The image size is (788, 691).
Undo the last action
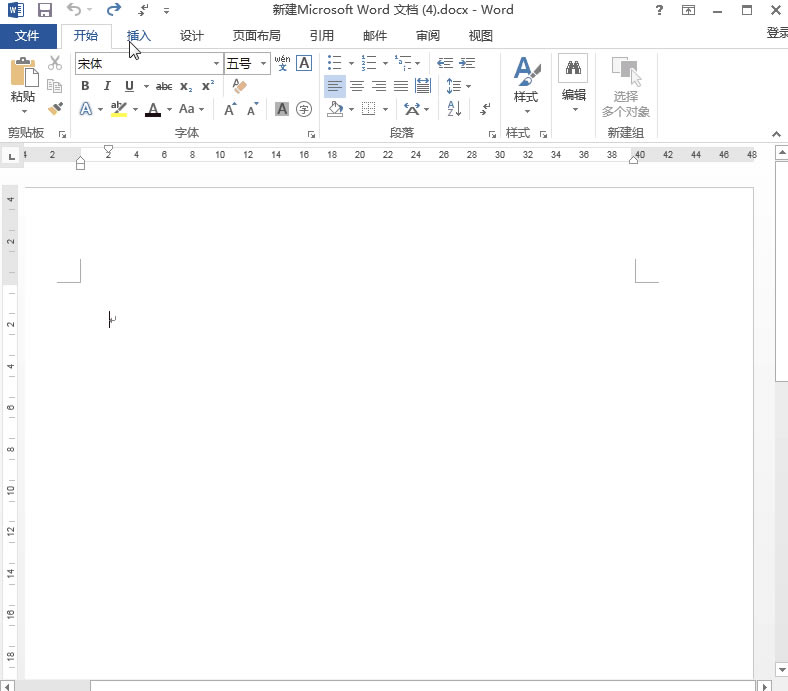[x=74, y=10]
